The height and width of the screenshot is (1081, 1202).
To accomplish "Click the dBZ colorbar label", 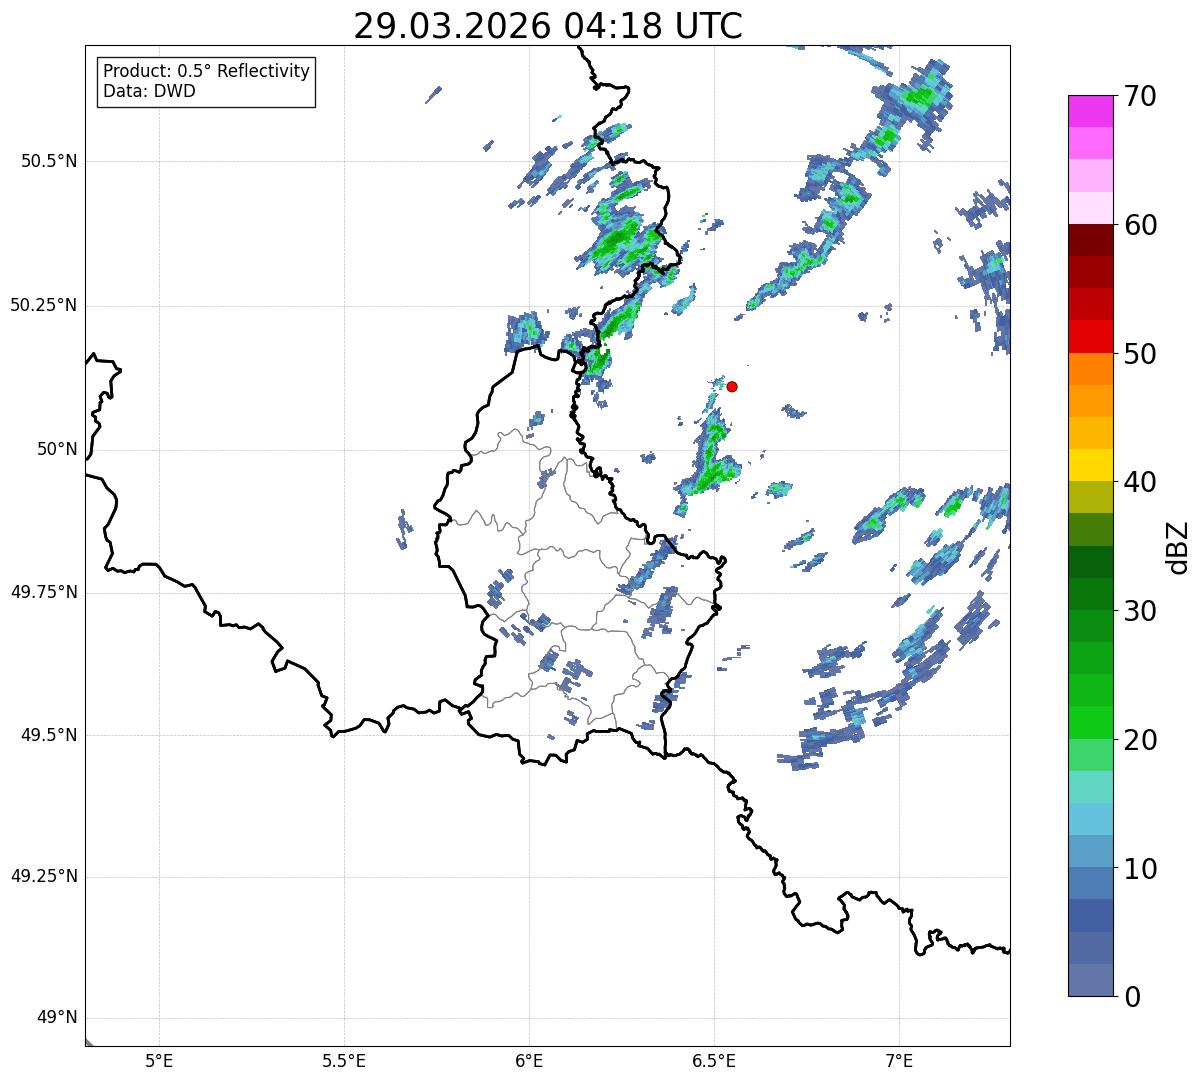I will tap(1178, 546).
